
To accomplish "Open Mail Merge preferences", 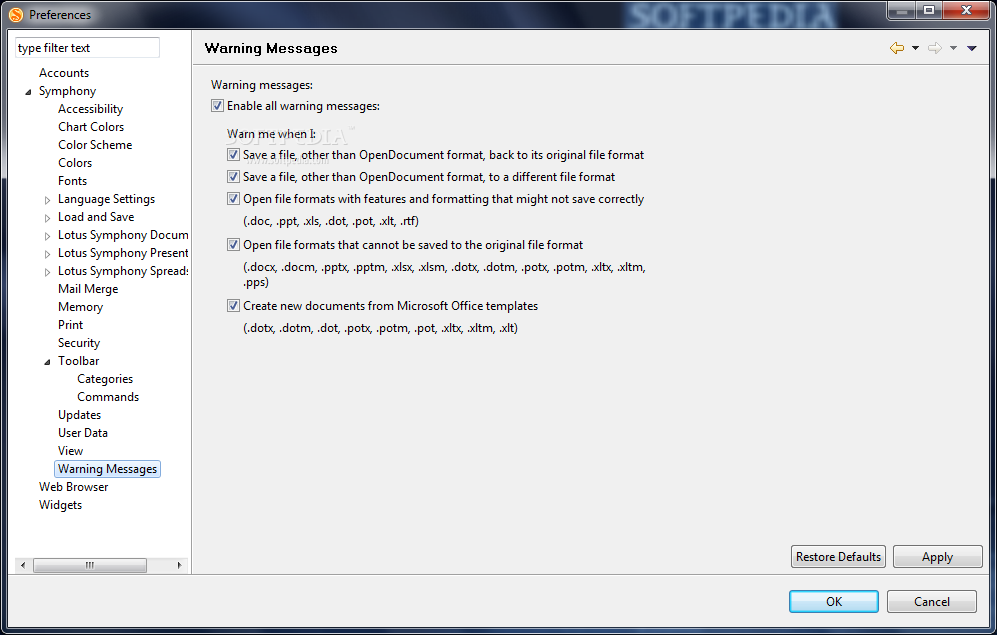I will click(88, 289).
